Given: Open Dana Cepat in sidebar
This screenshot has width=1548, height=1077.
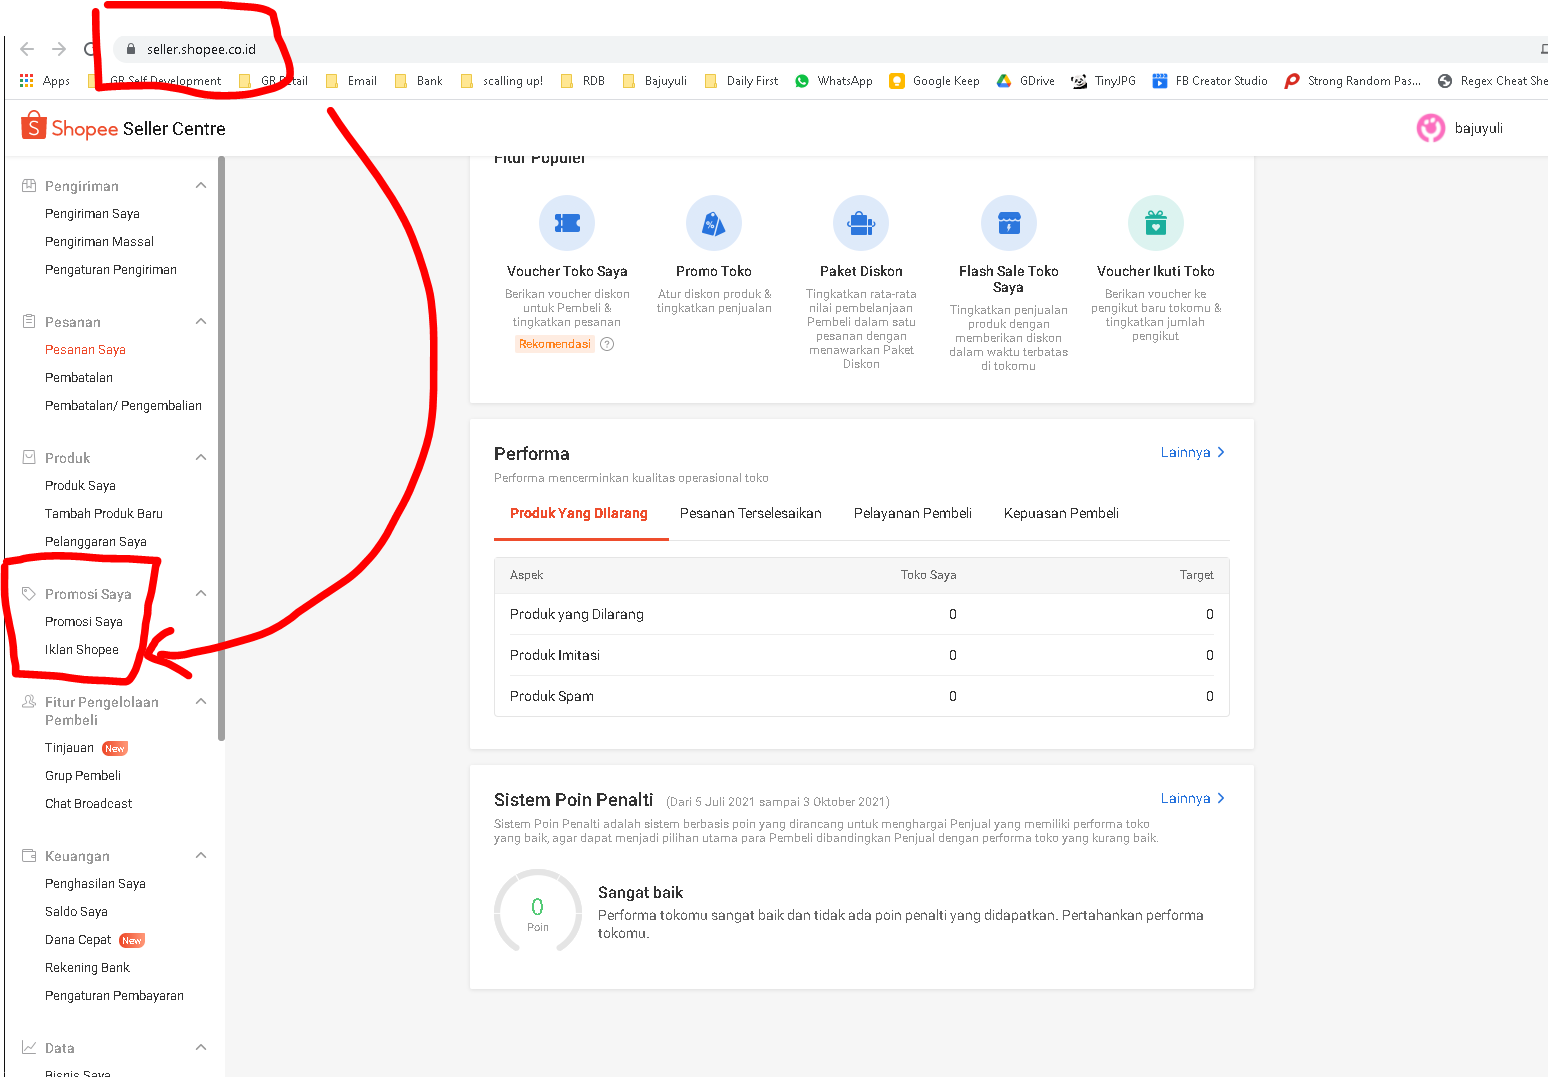Looking at the screenshot, I should coord(78,940).
